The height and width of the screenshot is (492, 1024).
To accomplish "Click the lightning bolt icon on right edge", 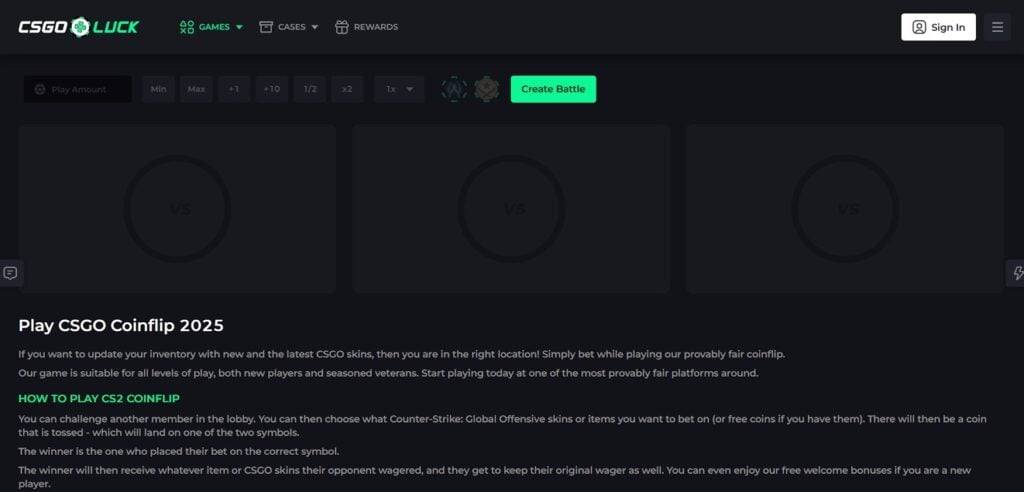I will pyautogui.click(x=1016, y=273).
